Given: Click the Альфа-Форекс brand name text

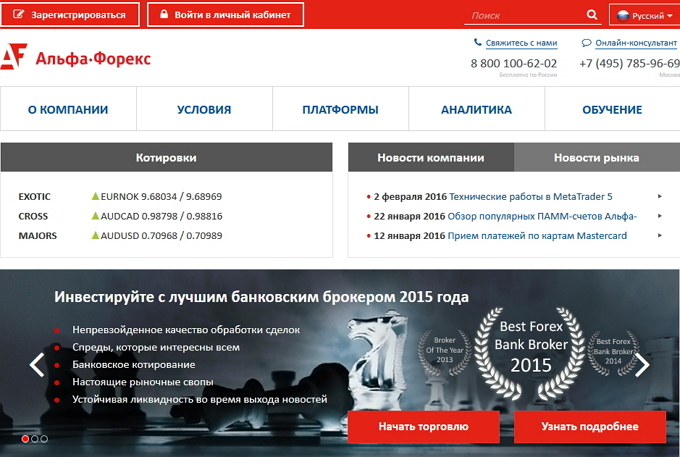Looking at the screenshot, I should (x=93, y=58).
